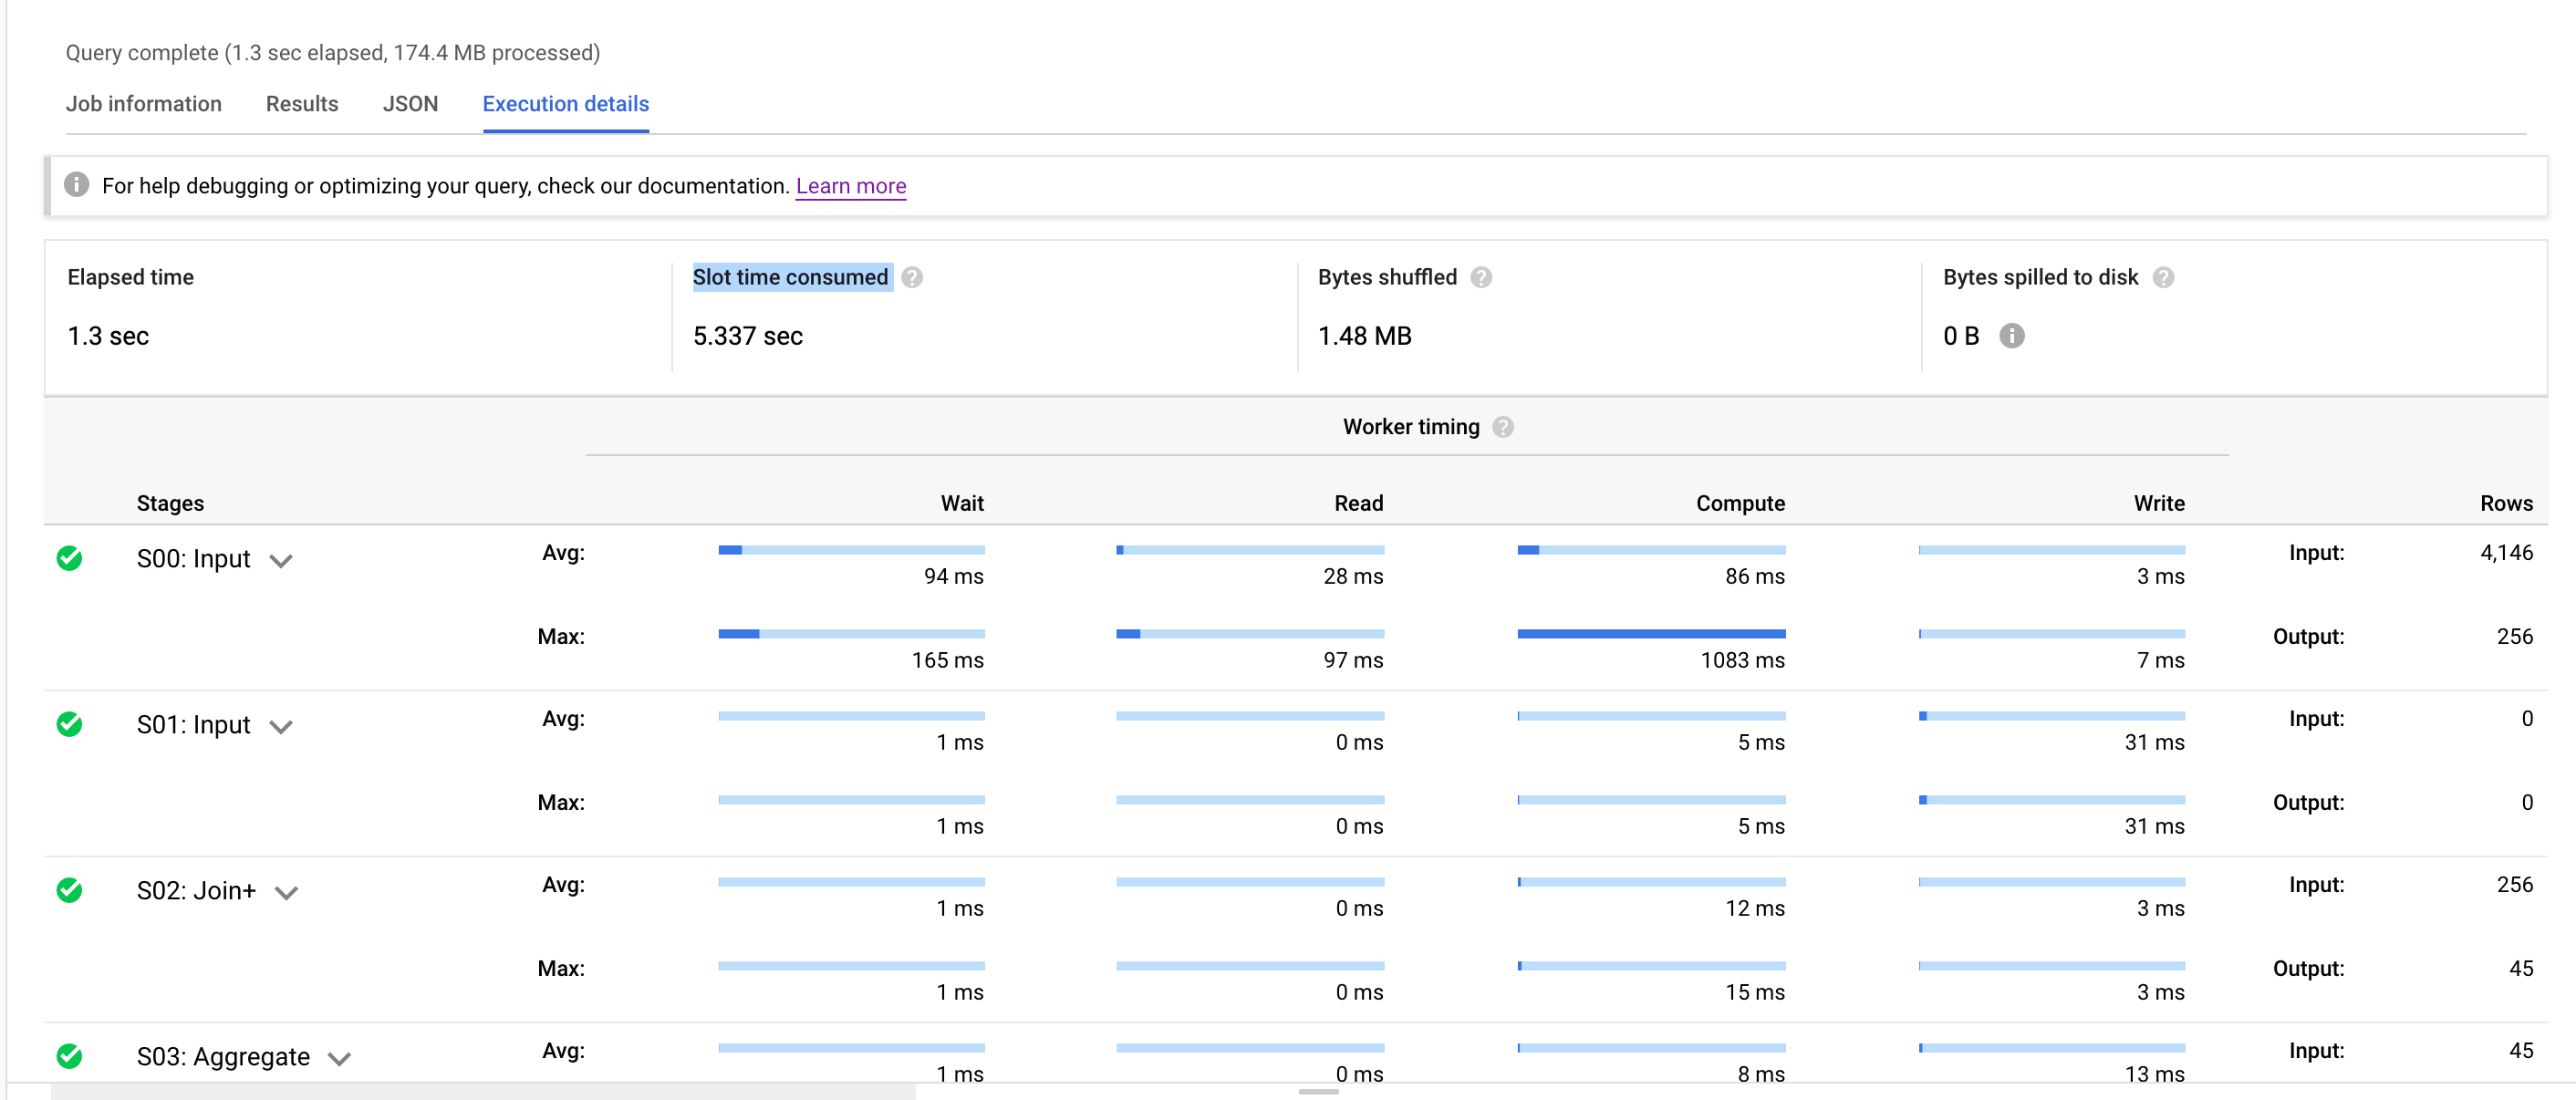
Task: Click the green completion check for S01: Input
Action: (x=69, y=725)
